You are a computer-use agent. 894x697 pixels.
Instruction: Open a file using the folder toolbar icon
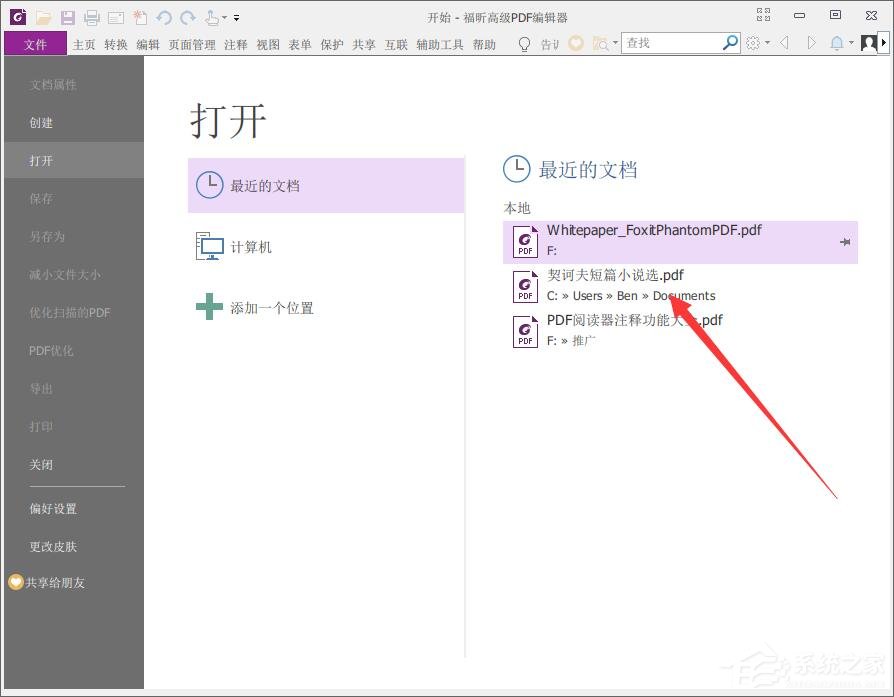tap(42, 16)
